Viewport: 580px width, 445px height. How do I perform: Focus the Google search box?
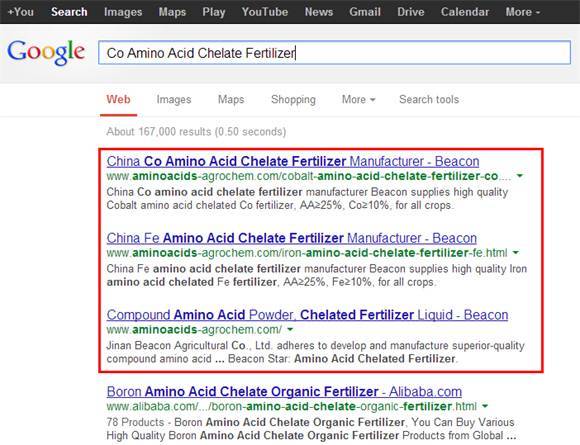point(334,53)
